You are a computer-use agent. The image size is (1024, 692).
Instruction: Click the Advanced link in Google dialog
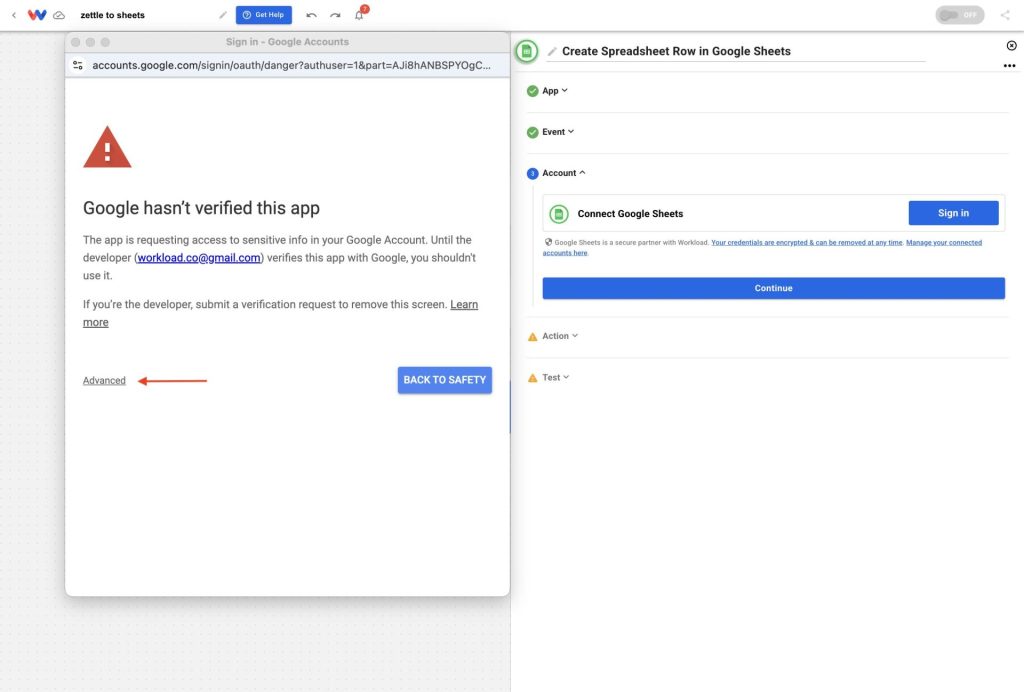(x=104, y=381)
